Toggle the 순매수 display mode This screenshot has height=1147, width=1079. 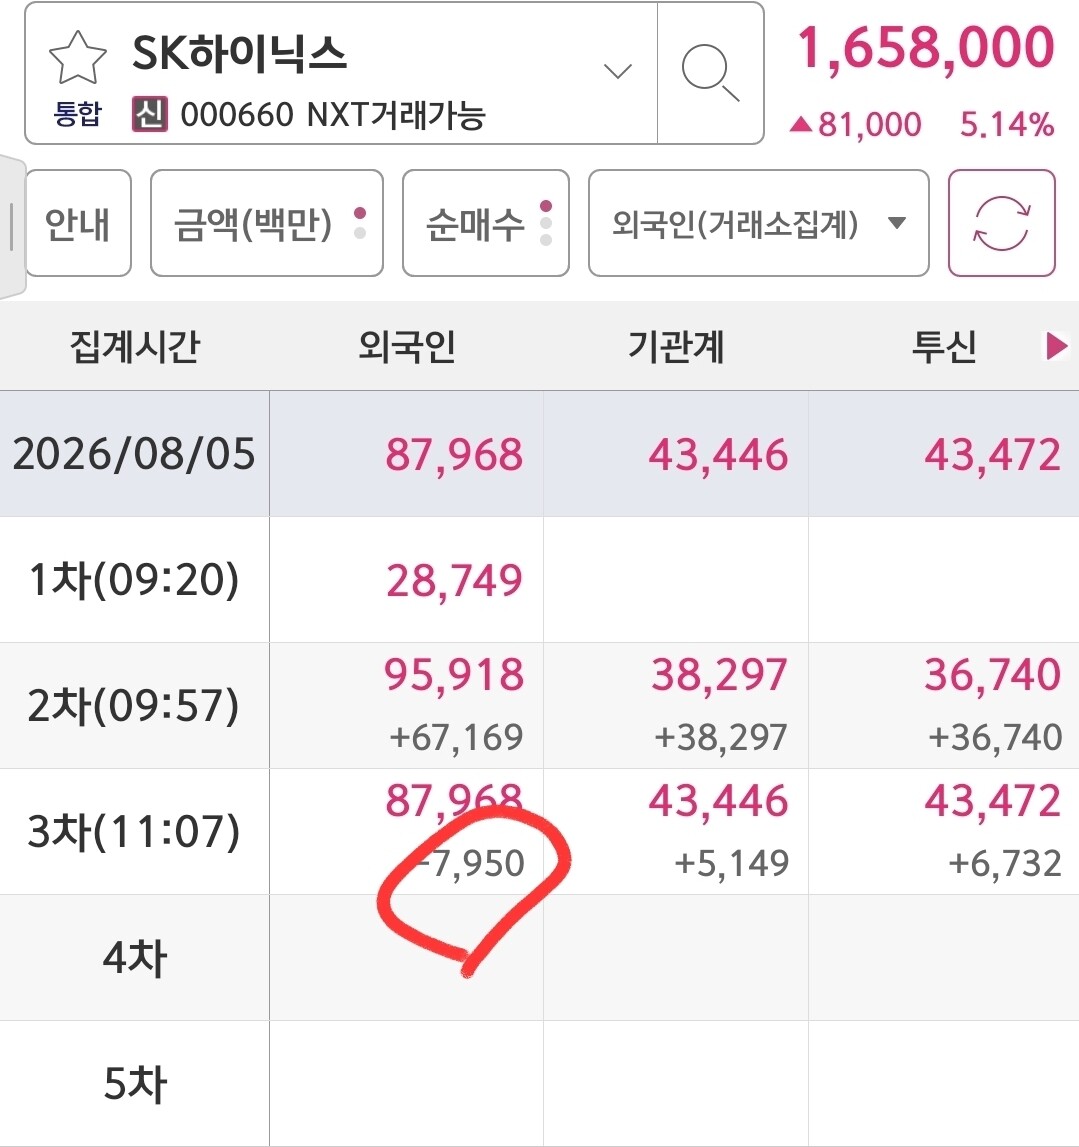pos(486,223)
